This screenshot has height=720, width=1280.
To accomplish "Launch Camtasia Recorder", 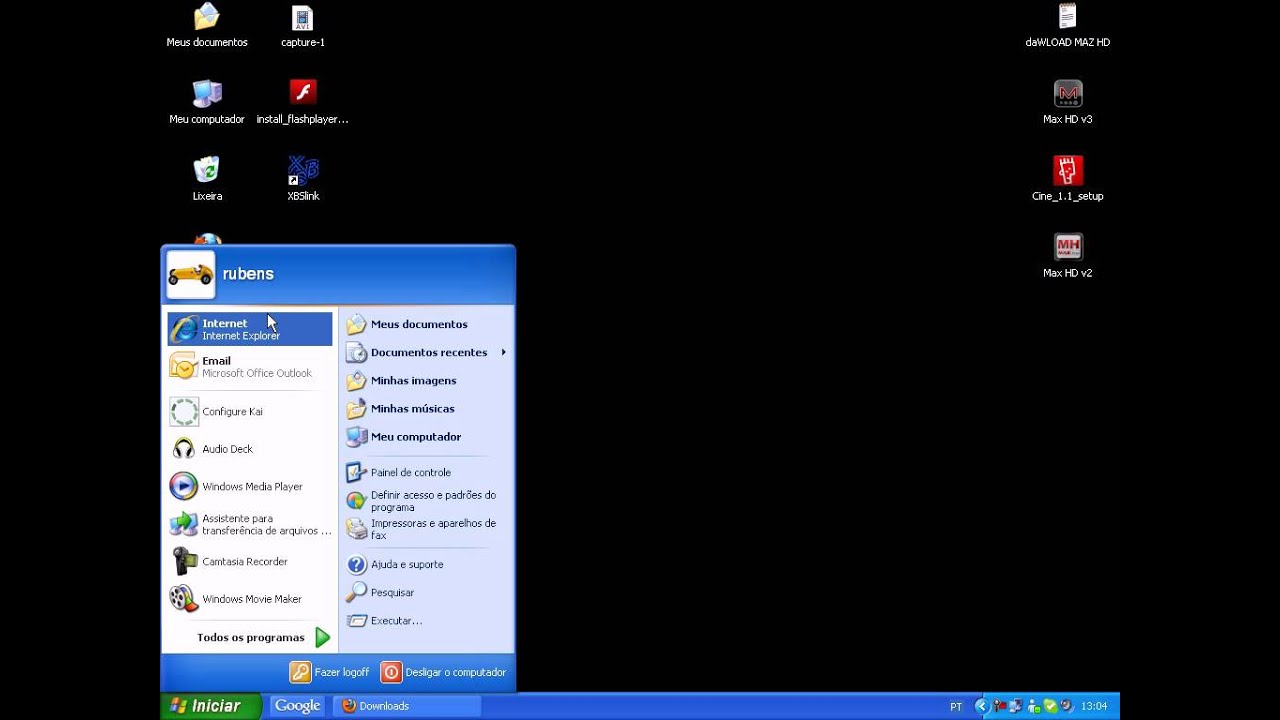I will click(x=250, y=561).
